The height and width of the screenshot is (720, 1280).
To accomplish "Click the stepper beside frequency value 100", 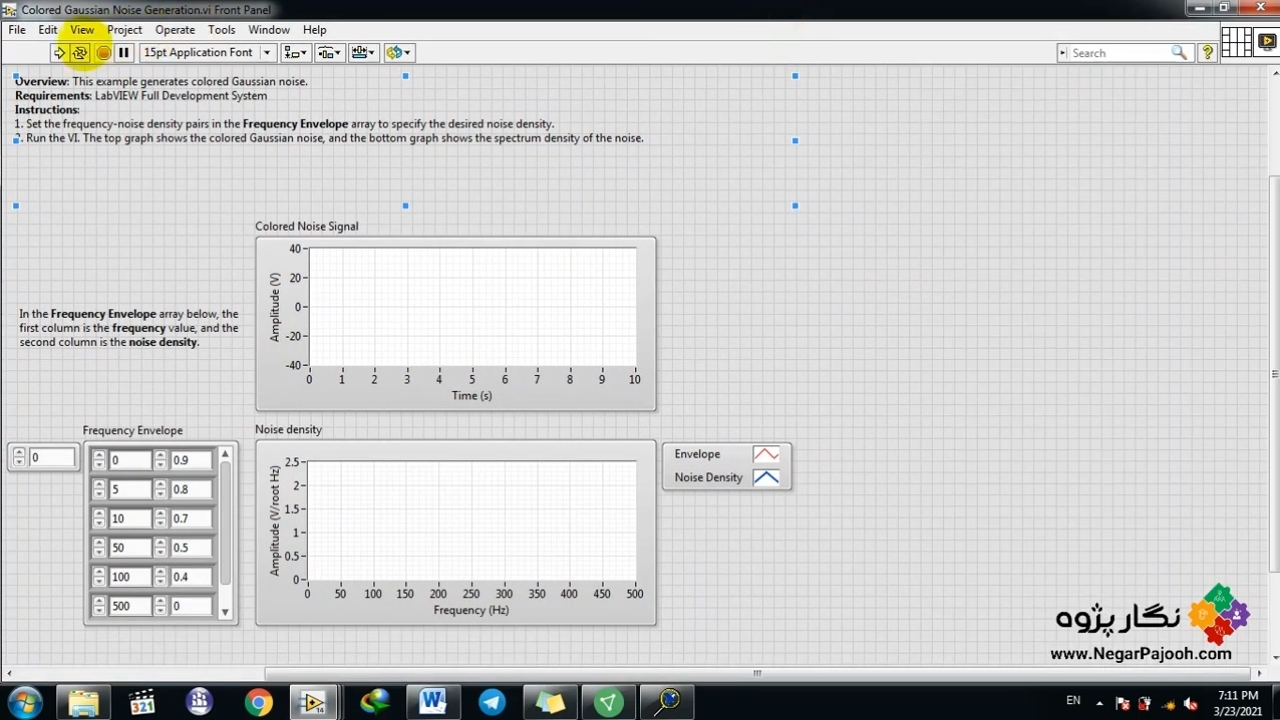I will coord(99,577).
